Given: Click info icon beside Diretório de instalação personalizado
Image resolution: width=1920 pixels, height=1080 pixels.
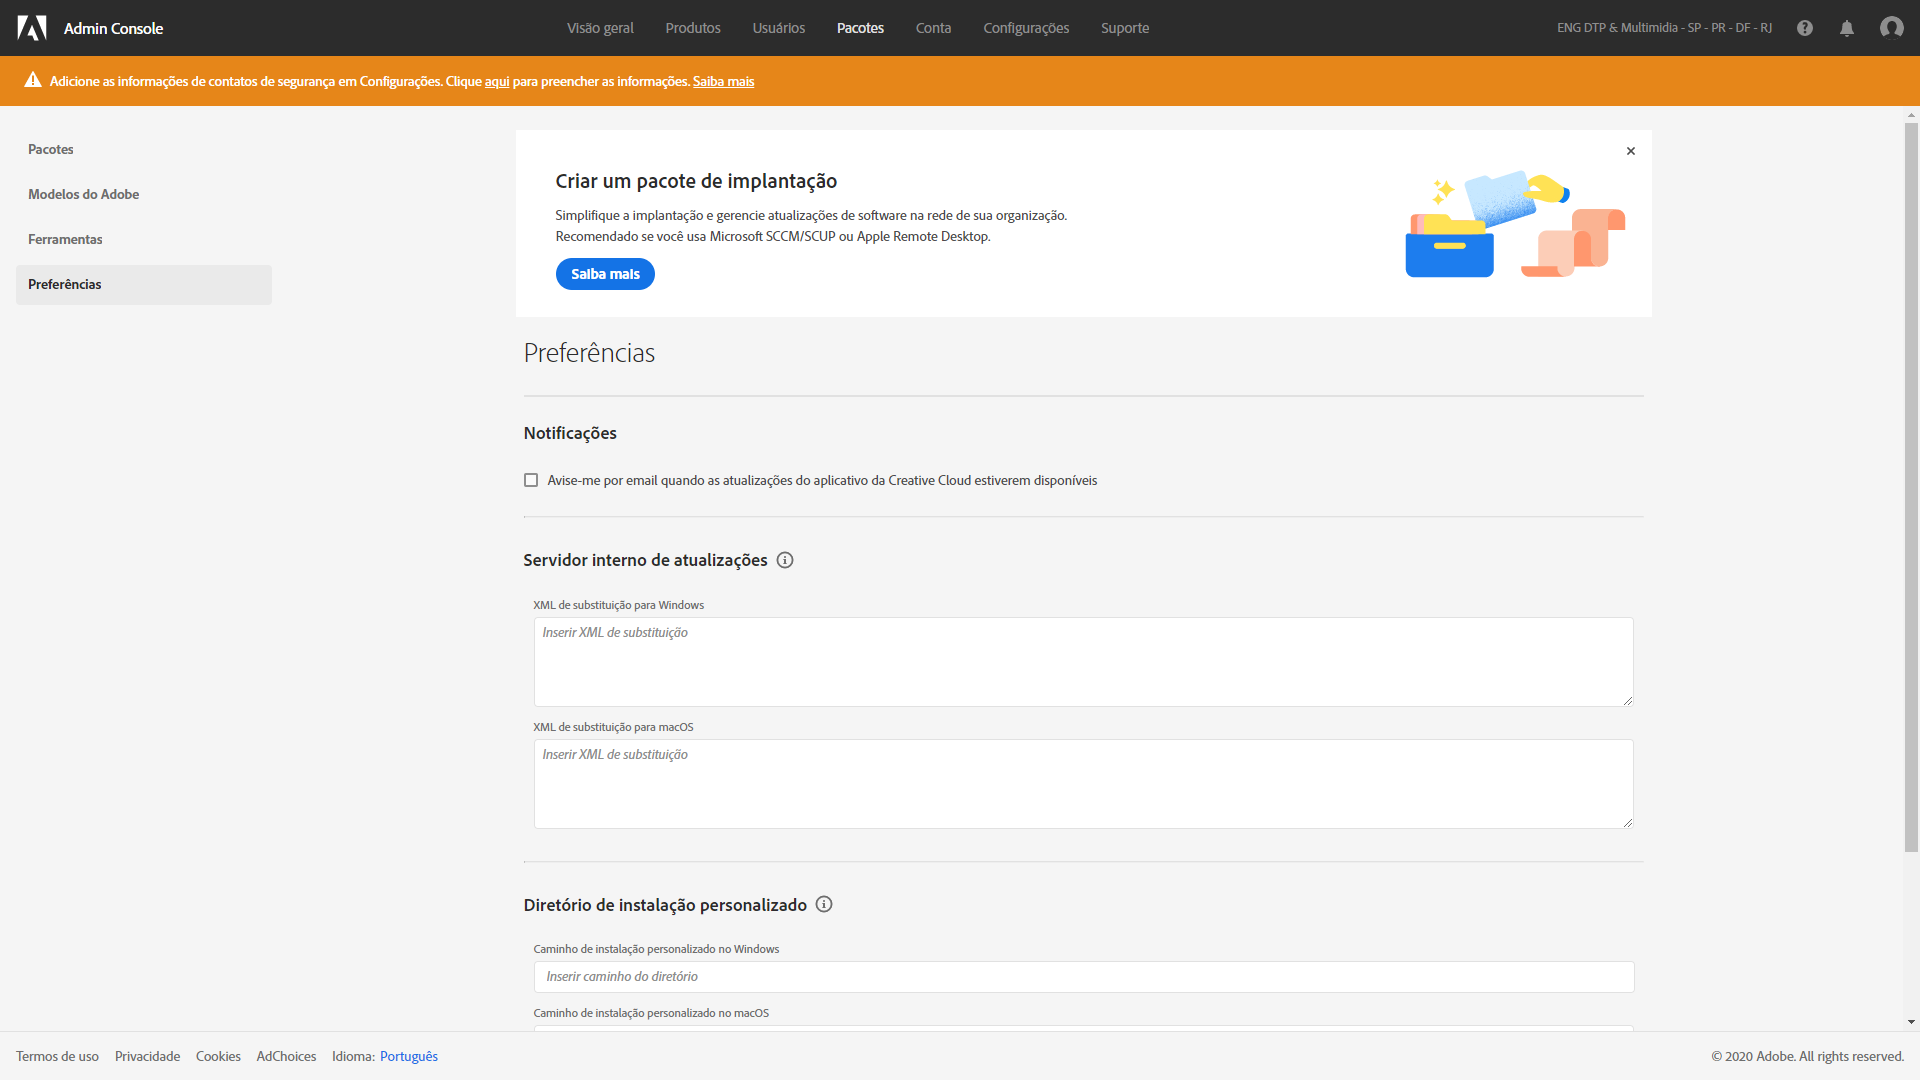Looking at the screenshot, I should coord(824,904).
